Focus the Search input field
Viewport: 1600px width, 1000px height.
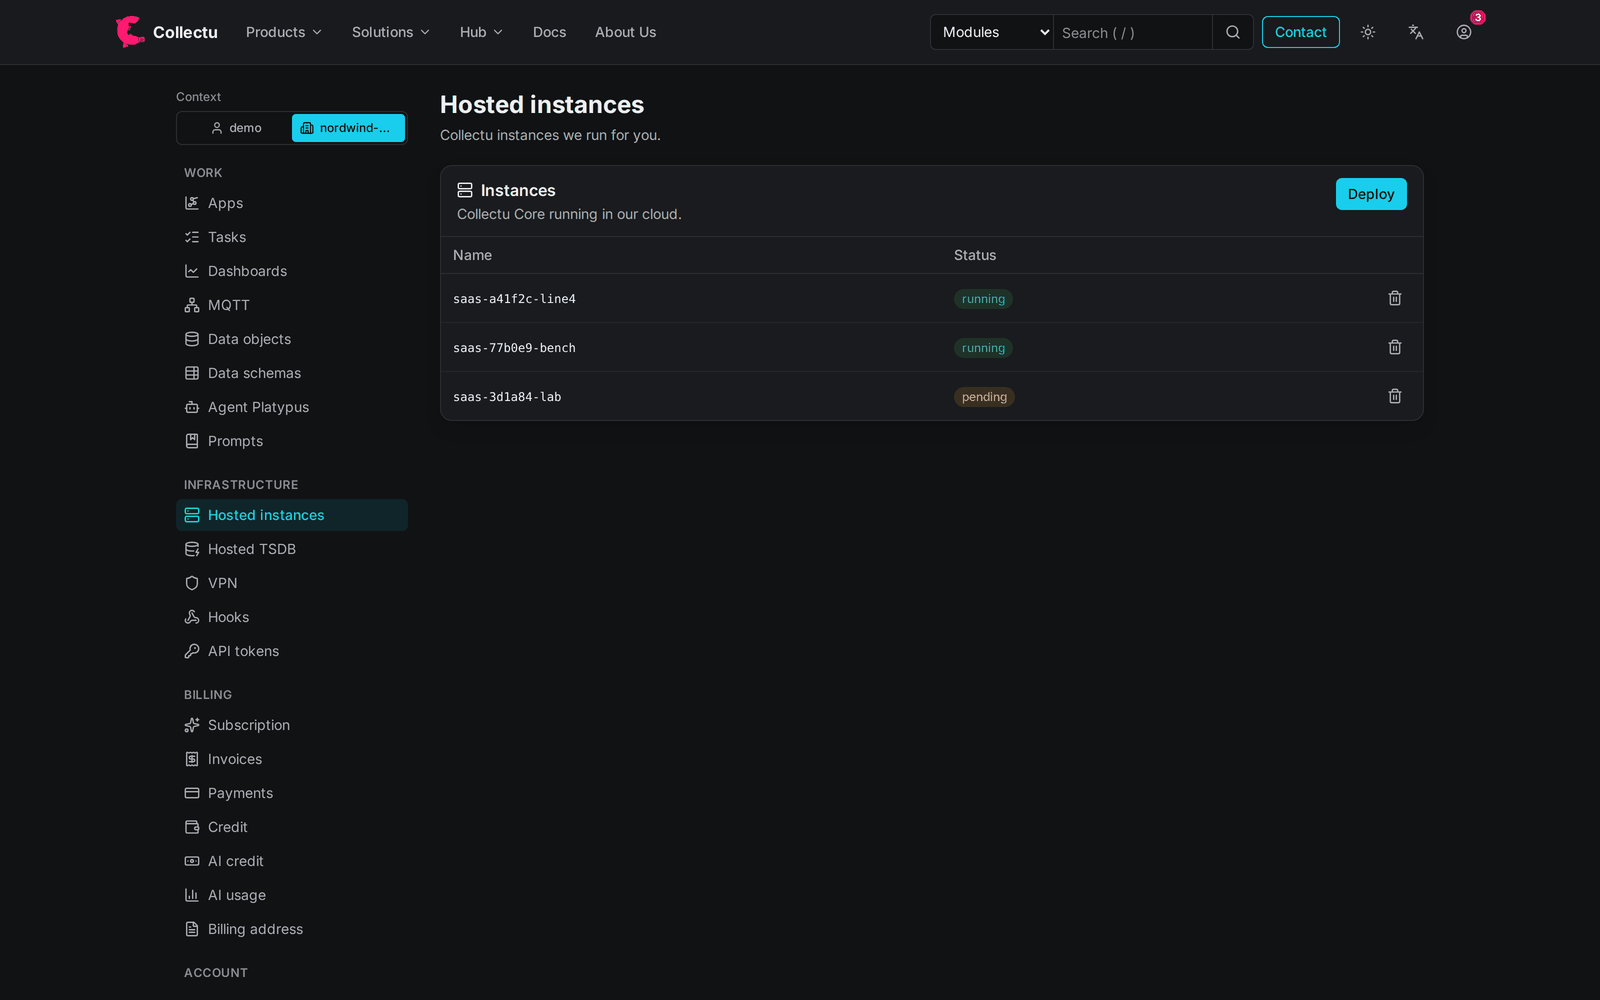pyautogui.click(x=1133, y=32)
